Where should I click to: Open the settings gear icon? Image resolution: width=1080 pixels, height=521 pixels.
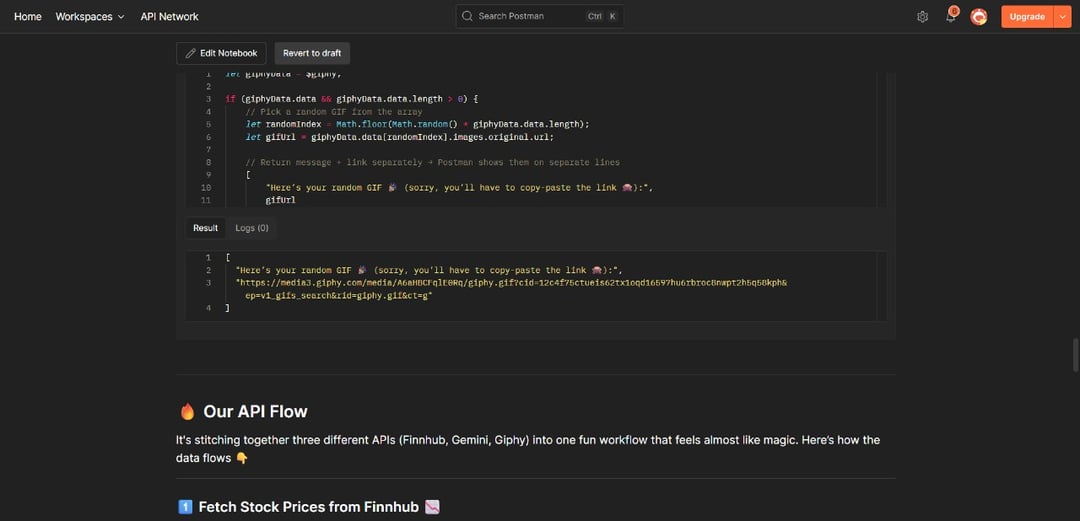[922, 17]
